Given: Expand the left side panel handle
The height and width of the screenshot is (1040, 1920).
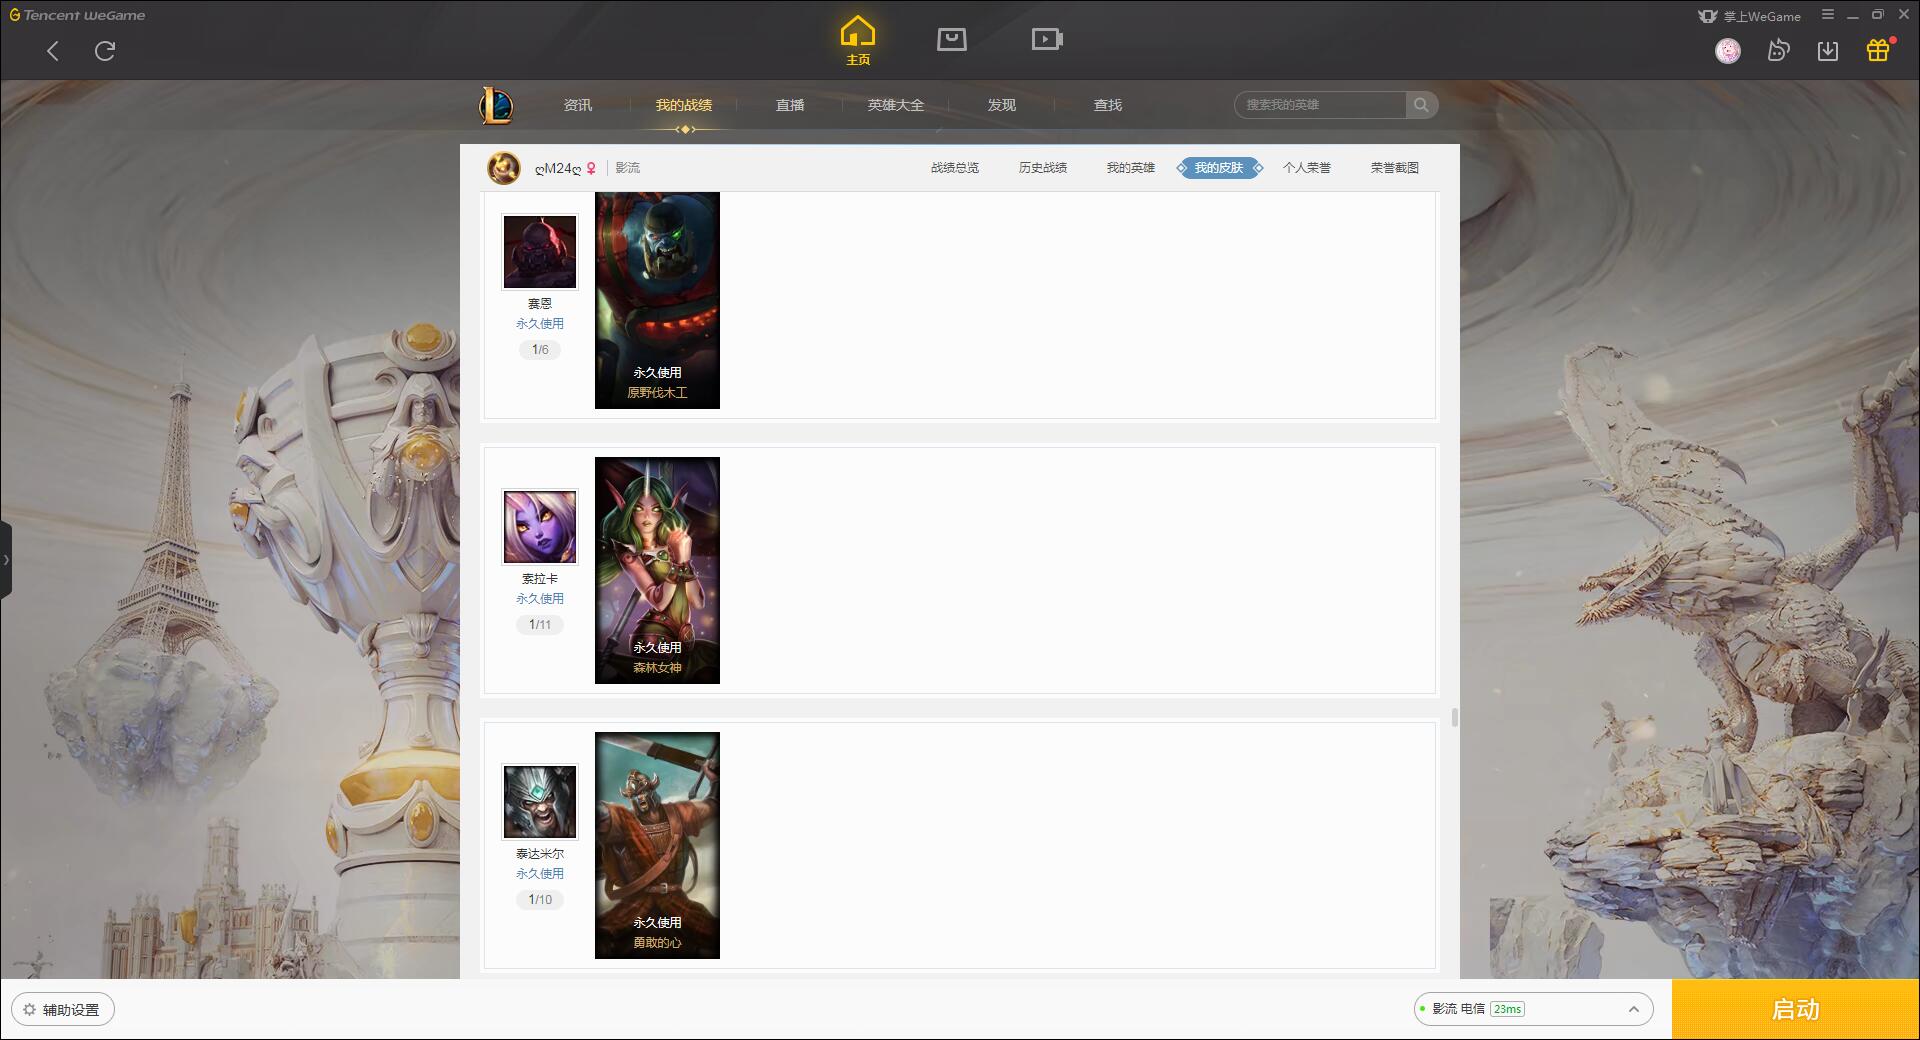Looking at the screenshot, I should coord(6,560).
